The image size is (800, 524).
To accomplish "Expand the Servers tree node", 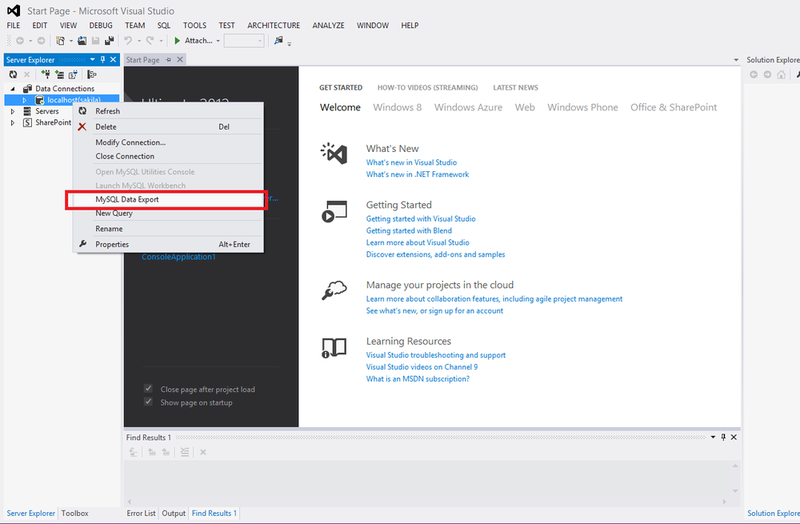I will (13, 111).
